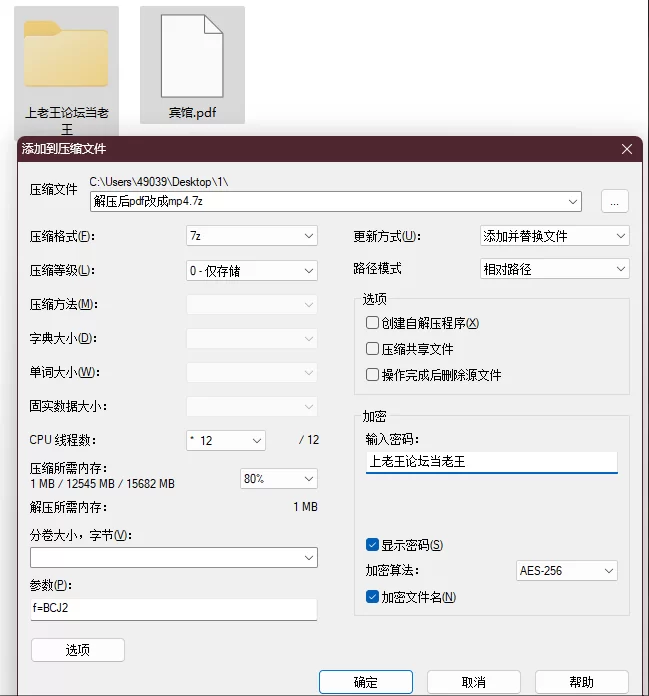The image size is (649, 696).
Task: Open the memory usage 80% dropdown
Action: [279, 478]
